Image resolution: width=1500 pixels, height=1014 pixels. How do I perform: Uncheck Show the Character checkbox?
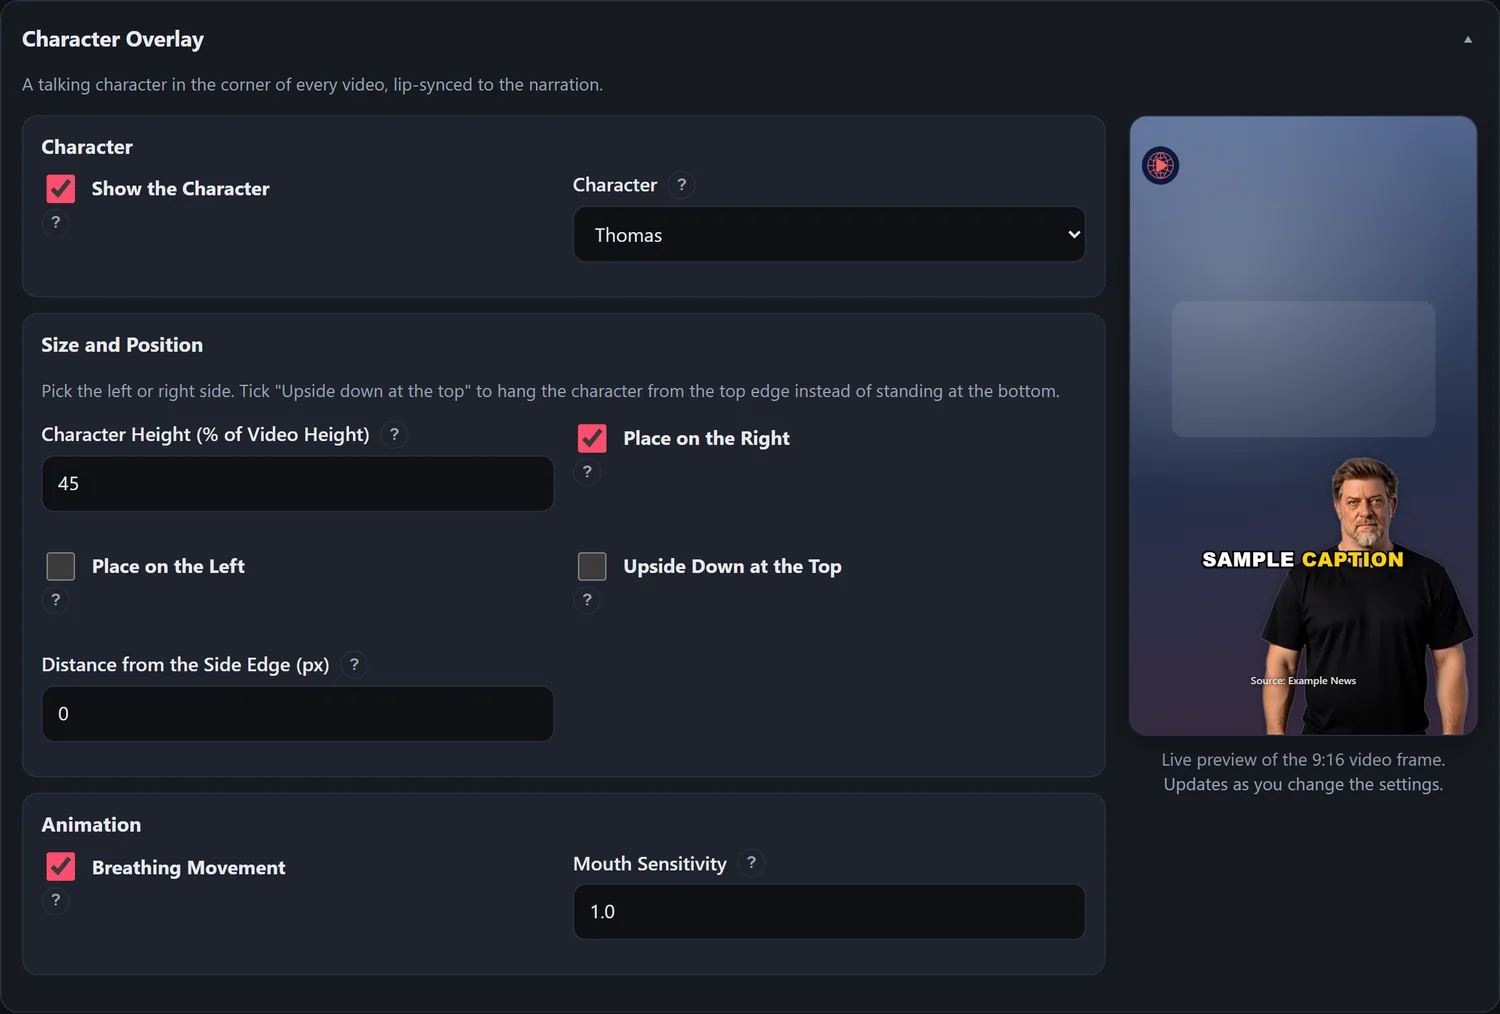click(61, 189)
